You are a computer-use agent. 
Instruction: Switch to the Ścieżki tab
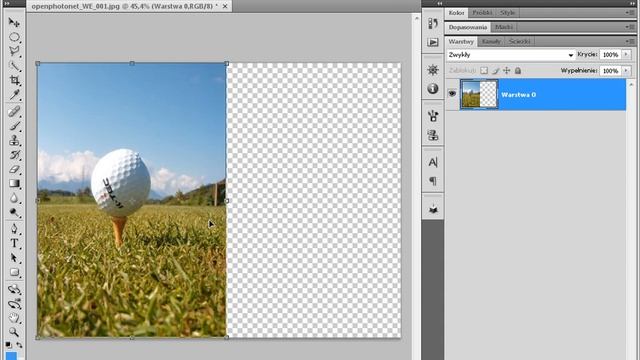tap(520, 41)
